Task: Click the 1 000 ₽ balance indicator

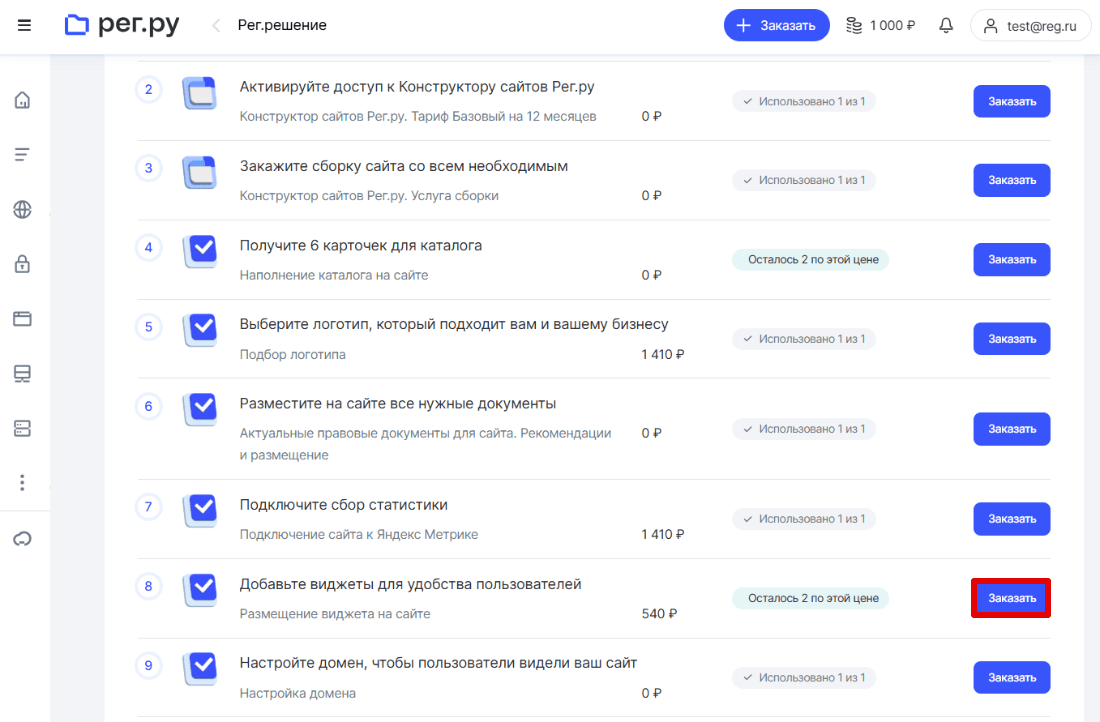Action: click(x=880, y=26)
